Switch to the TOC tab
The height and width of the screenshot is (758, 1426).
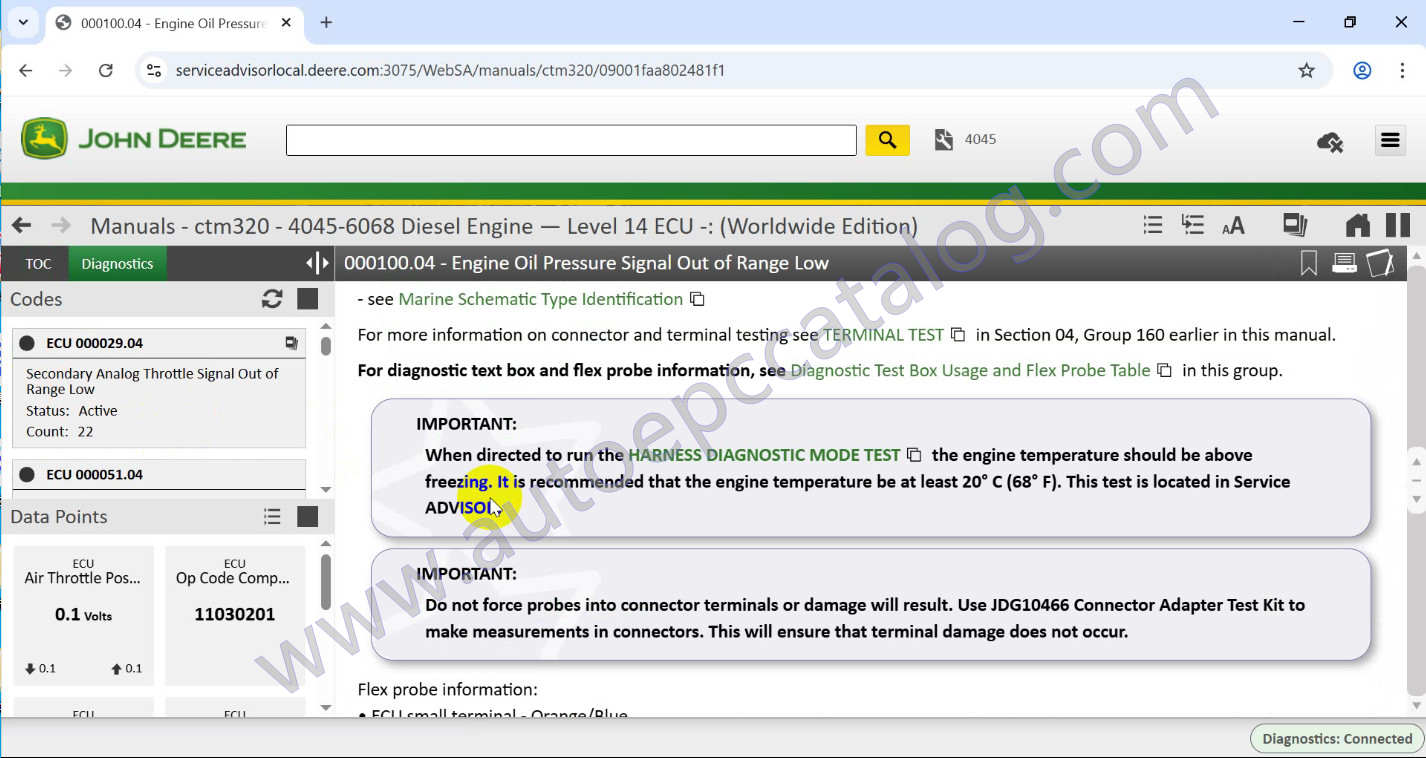tap(37, 263)
